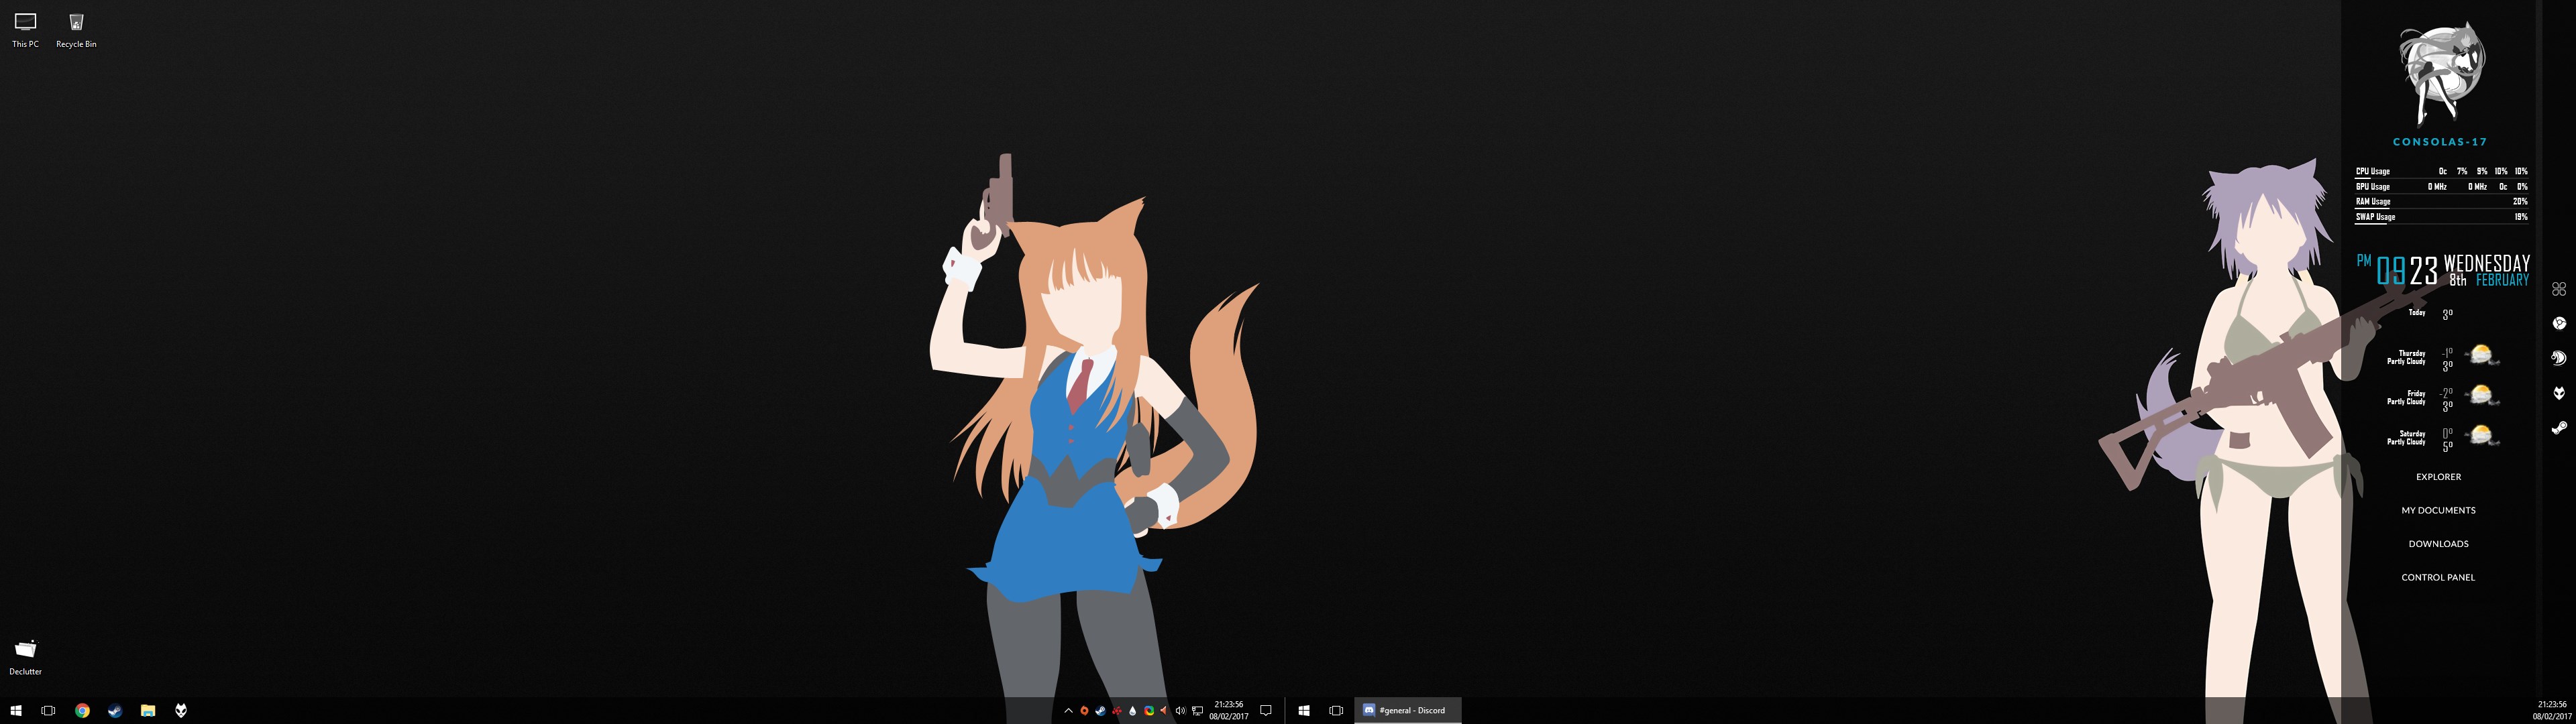Click the FEBRUARY month label

[2502, 281]
